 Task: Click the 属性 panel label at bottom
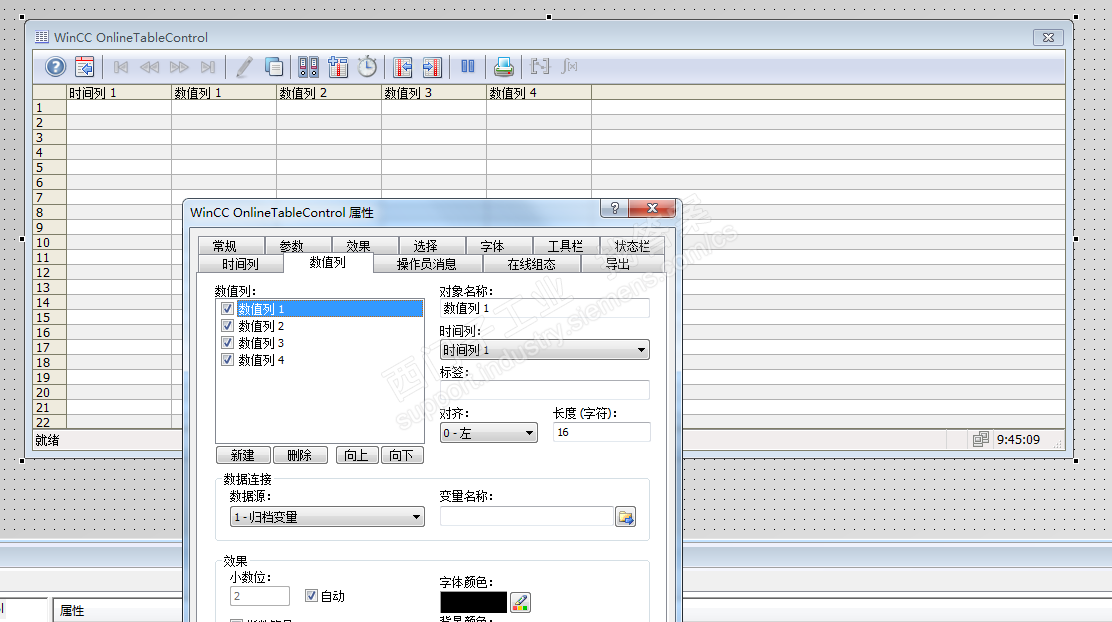[x=72, y=611]
